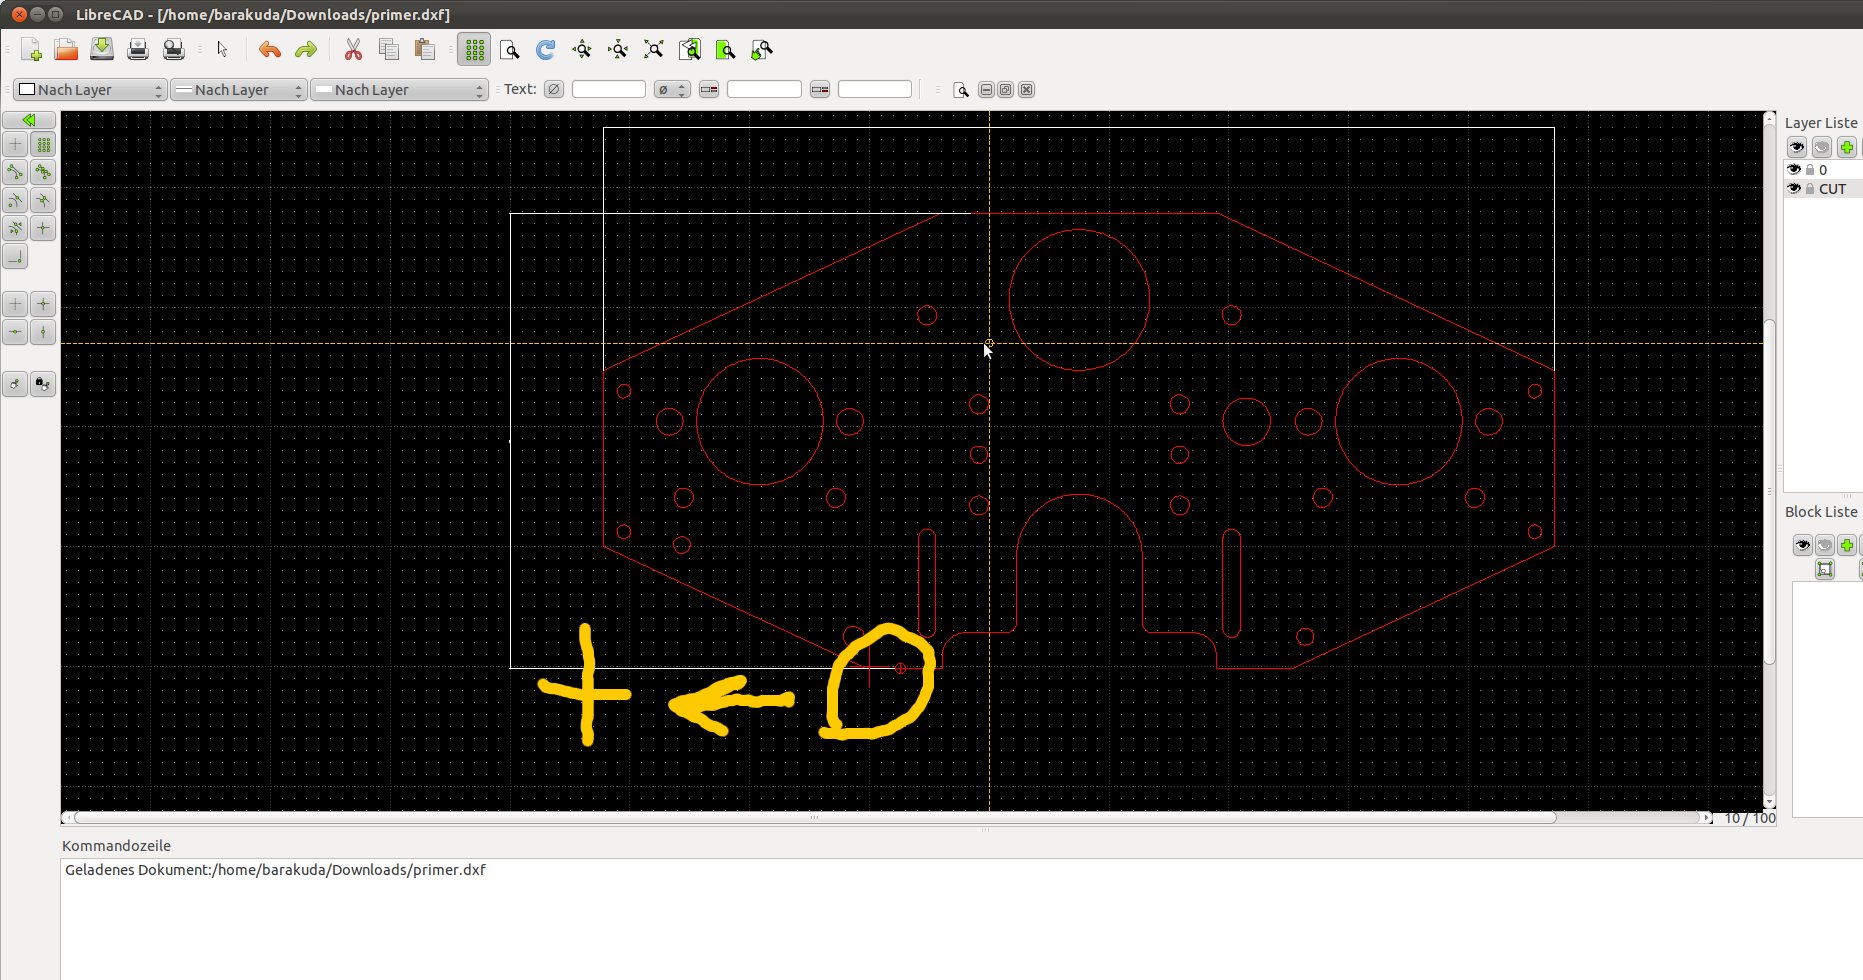Toggle snap to endpoints
1863x980 pixels.
[15, 173]
